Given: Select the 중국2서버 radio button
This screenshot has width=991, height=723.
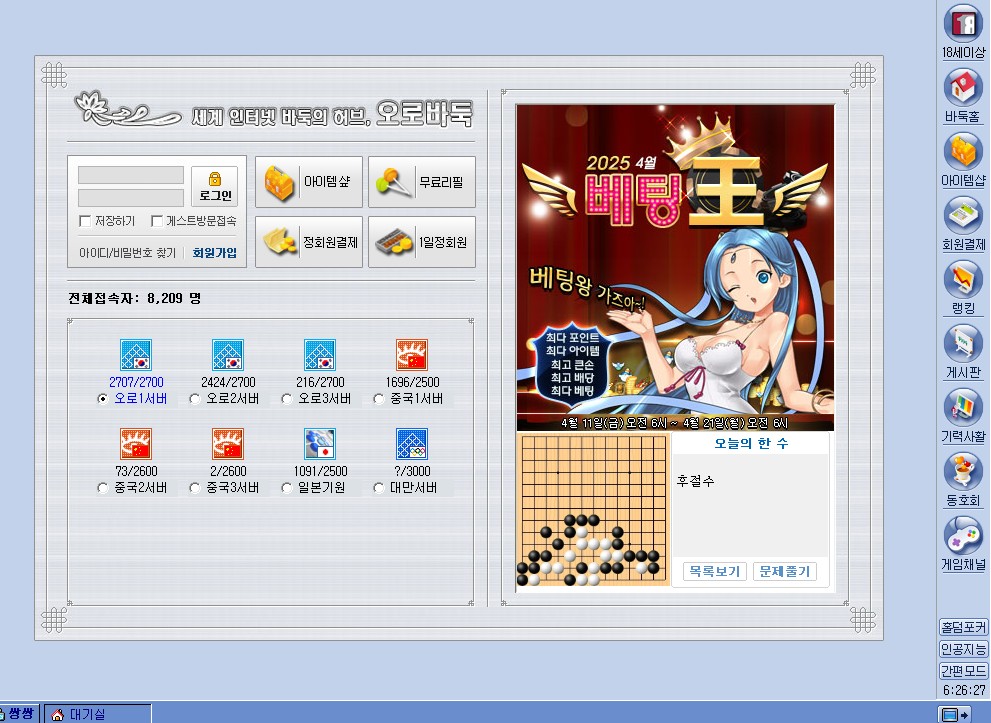Looking at the screenshot, I should (x=102, y=488).
